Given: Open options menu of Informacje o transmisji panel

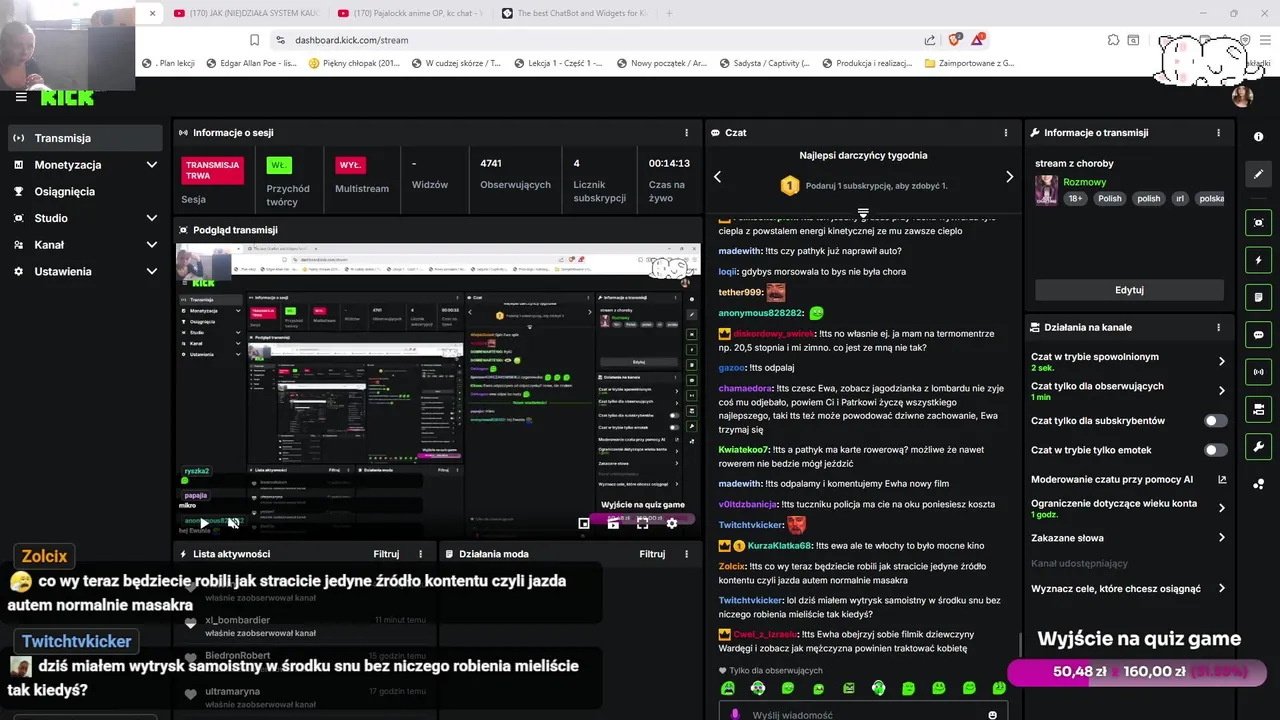Looking at the screenshot, I should click(1218, 132).
